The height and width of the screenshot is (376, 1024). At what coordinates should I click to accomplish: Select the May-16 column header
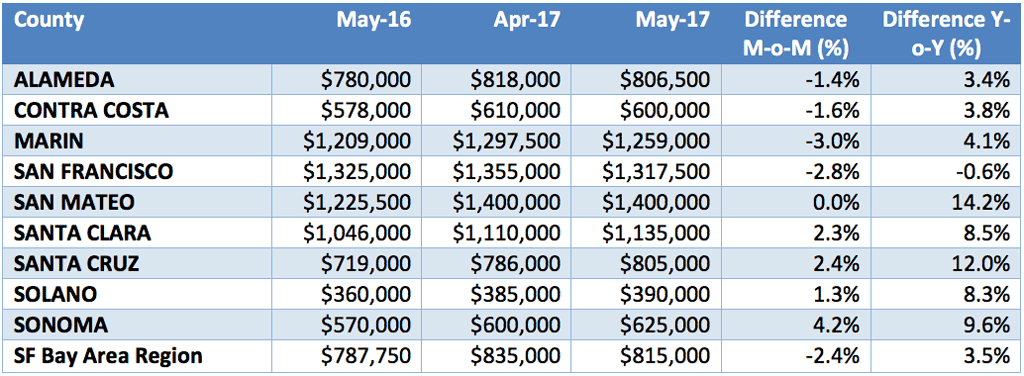tap(374, 20)
